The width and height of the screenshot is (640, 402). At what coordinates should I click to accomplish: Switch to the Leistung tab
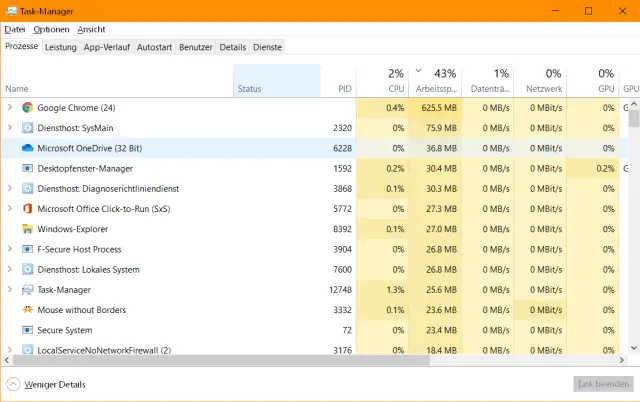pos(60,47)
